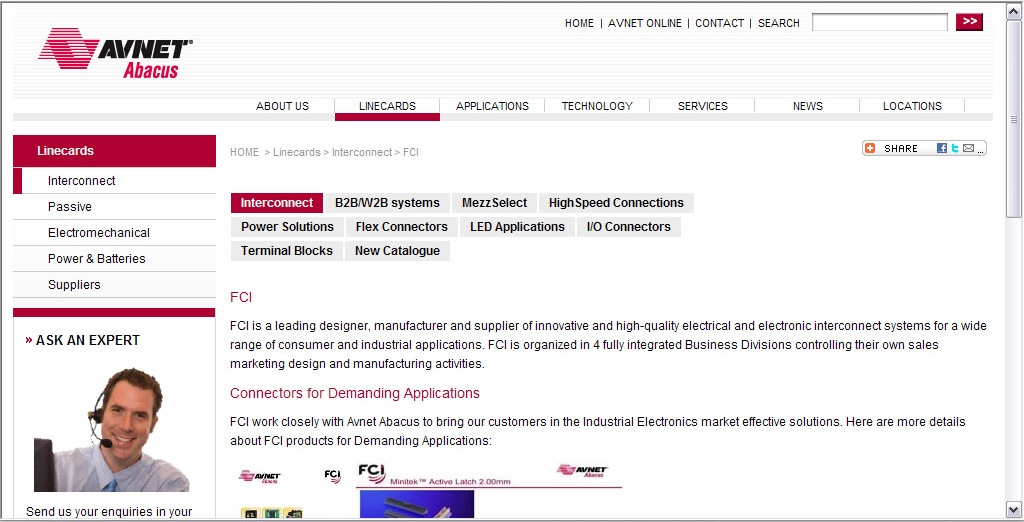Share page via Facebook icon
The width and height of the screenshot is (1024, 522).
941,148
